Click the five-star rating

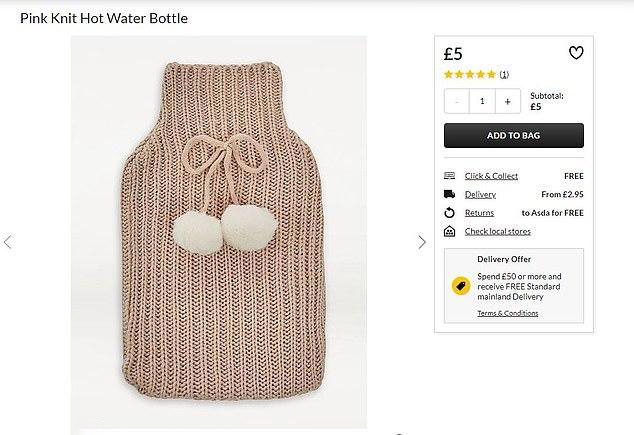(470, 74)
